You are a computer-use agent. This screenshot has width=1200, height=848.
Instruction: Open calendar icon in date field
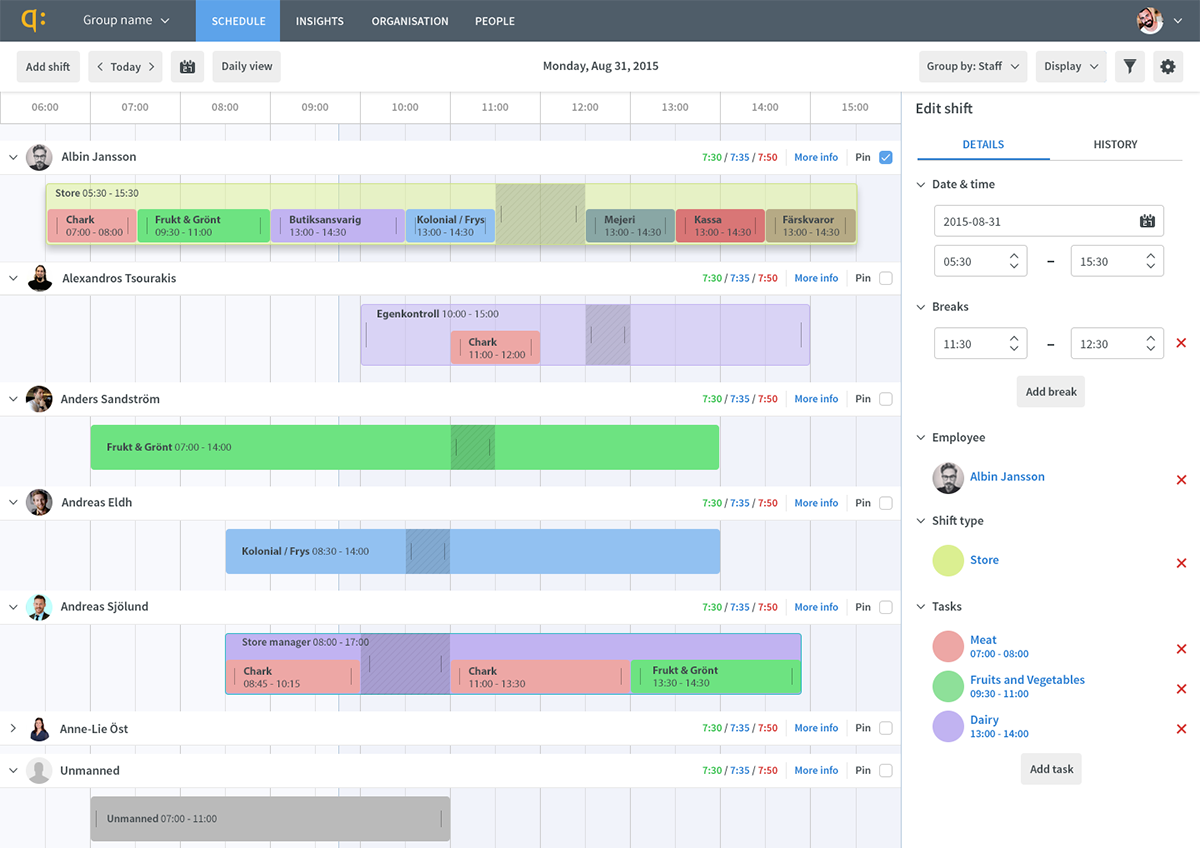pyautogui.click(x=1147, y=221)
